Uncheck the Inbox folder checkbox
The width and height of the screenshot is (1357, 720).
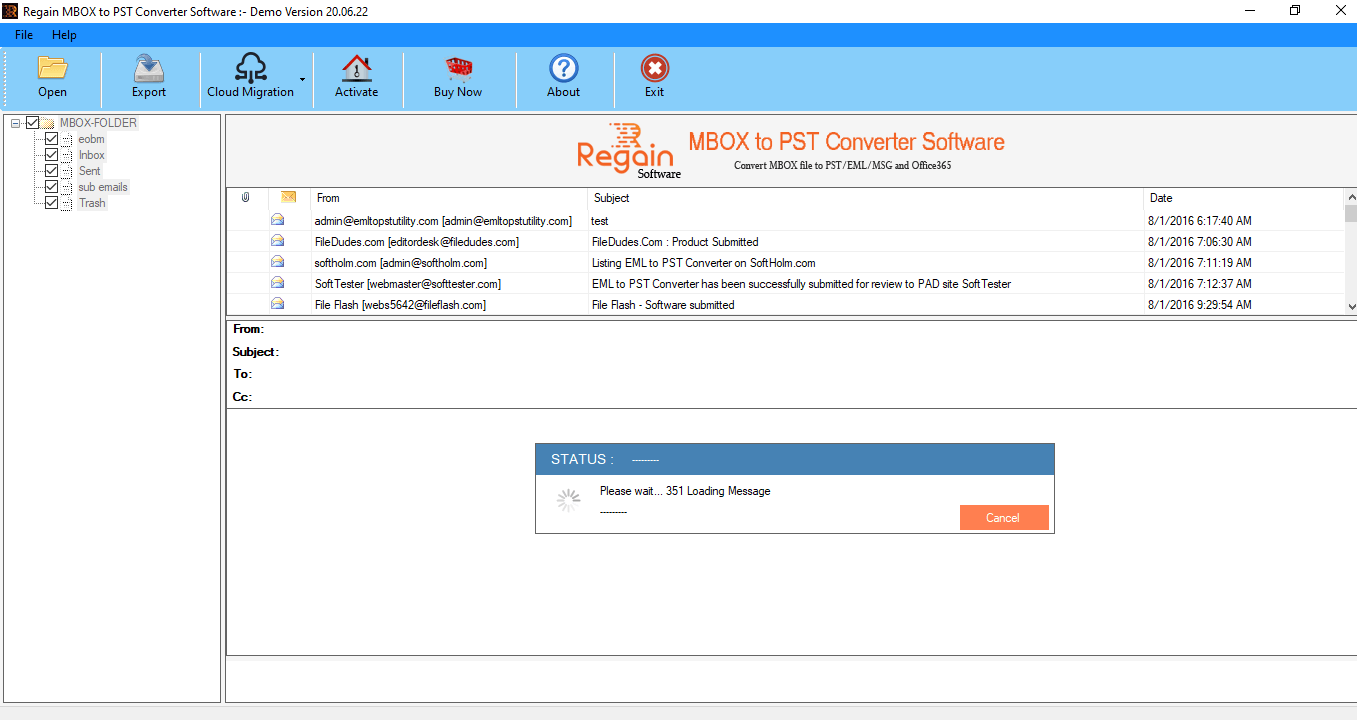coord(52,155)
